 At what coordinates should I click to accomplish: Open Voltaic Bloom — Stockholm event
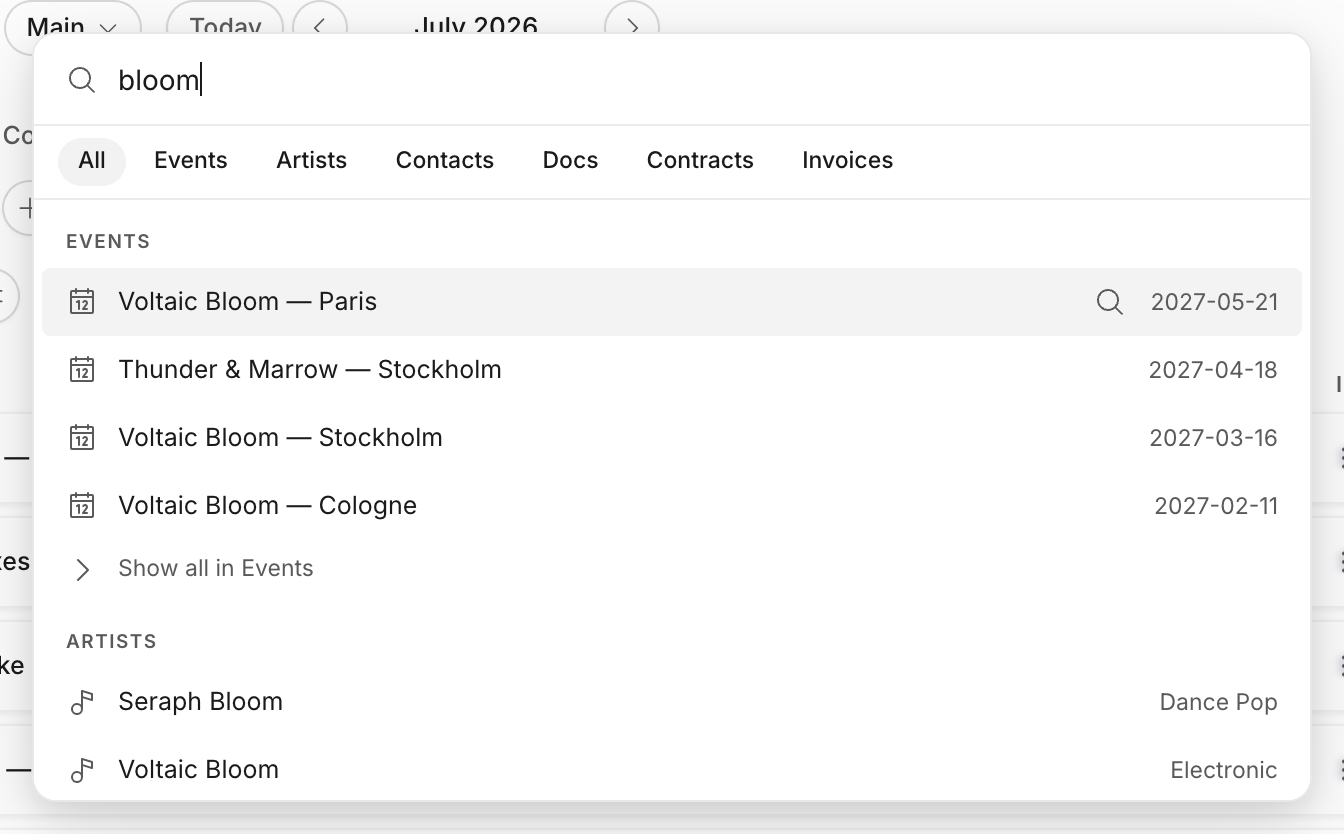(672, 437)
